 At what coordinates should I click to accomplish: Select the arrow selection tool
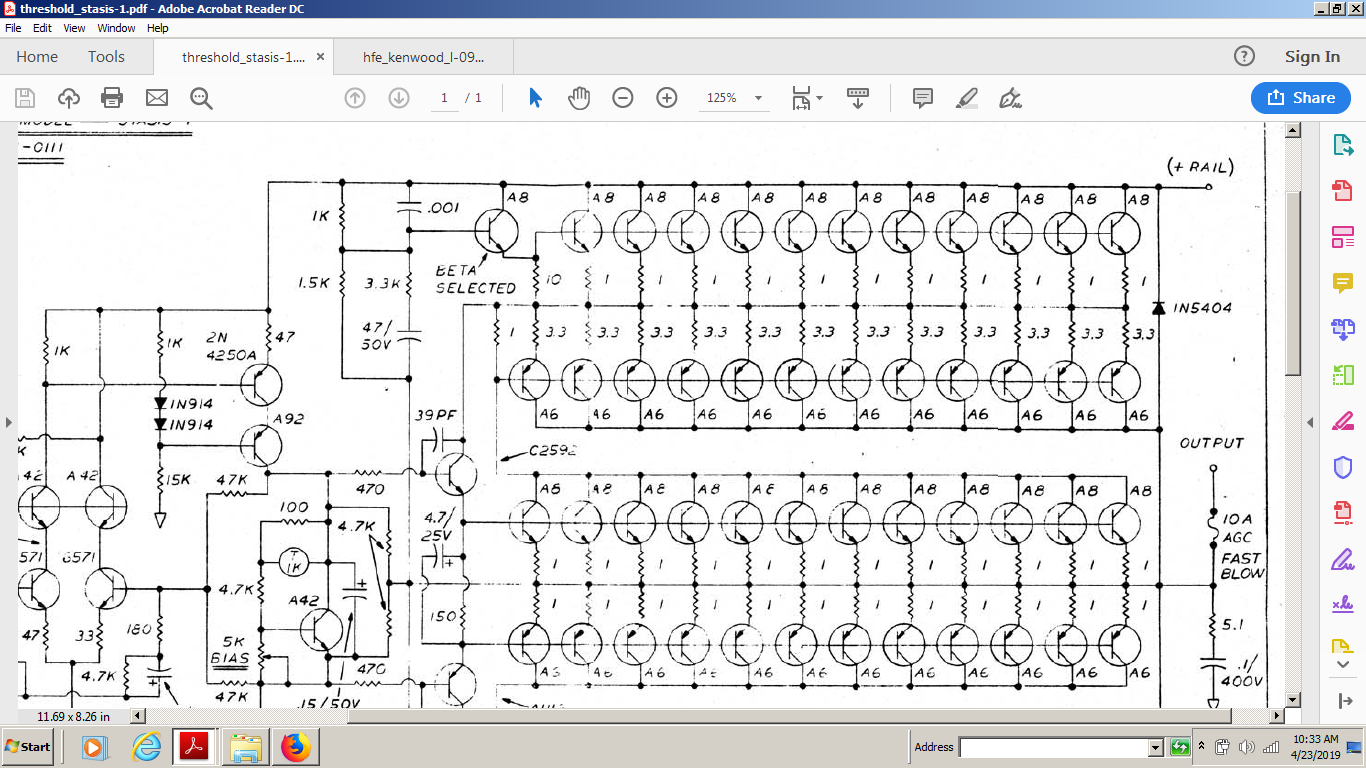[535, 98]
